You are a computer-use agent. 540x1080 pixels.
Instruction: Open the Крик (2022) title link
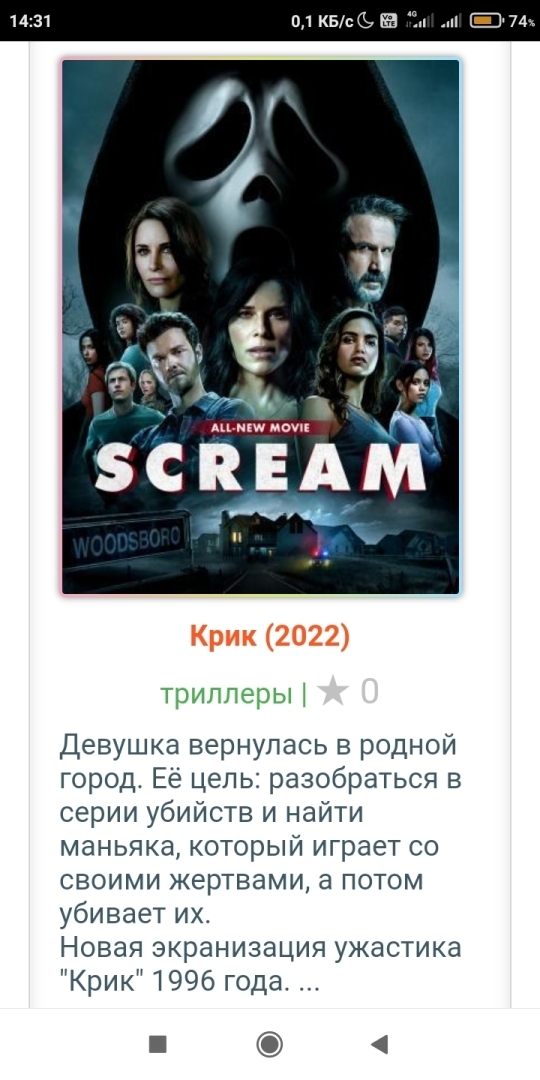coord(270,638)
